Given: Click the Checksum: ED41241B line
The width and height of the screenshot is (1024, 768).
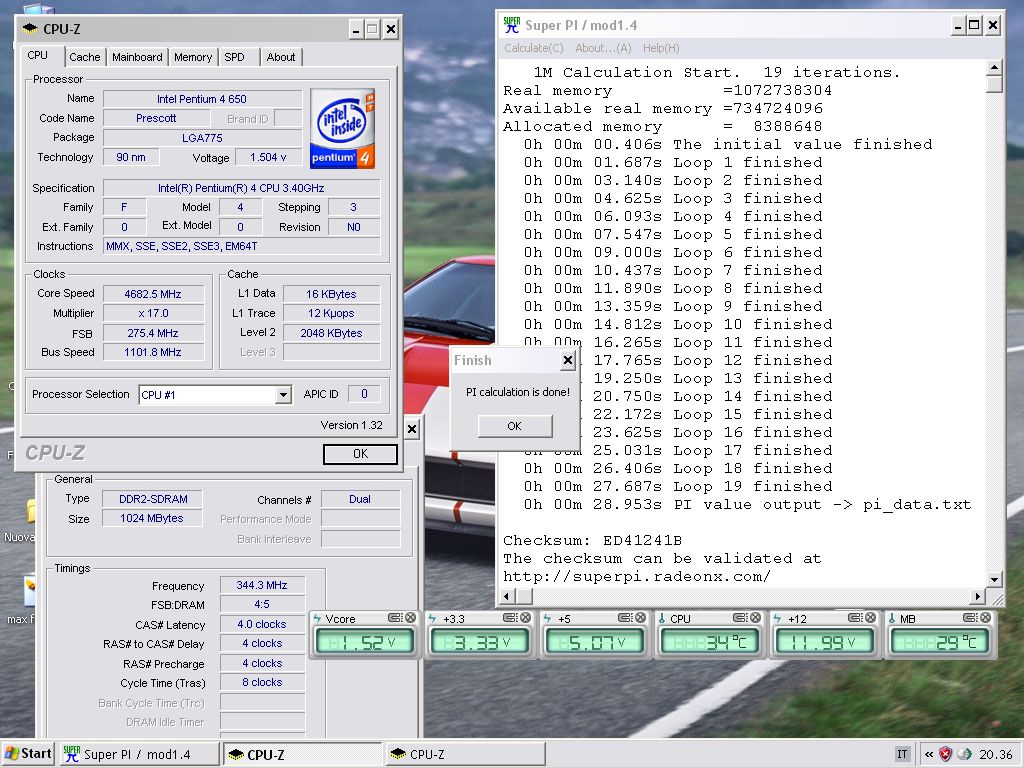Looking at the screenshot, I should (592, 541).
